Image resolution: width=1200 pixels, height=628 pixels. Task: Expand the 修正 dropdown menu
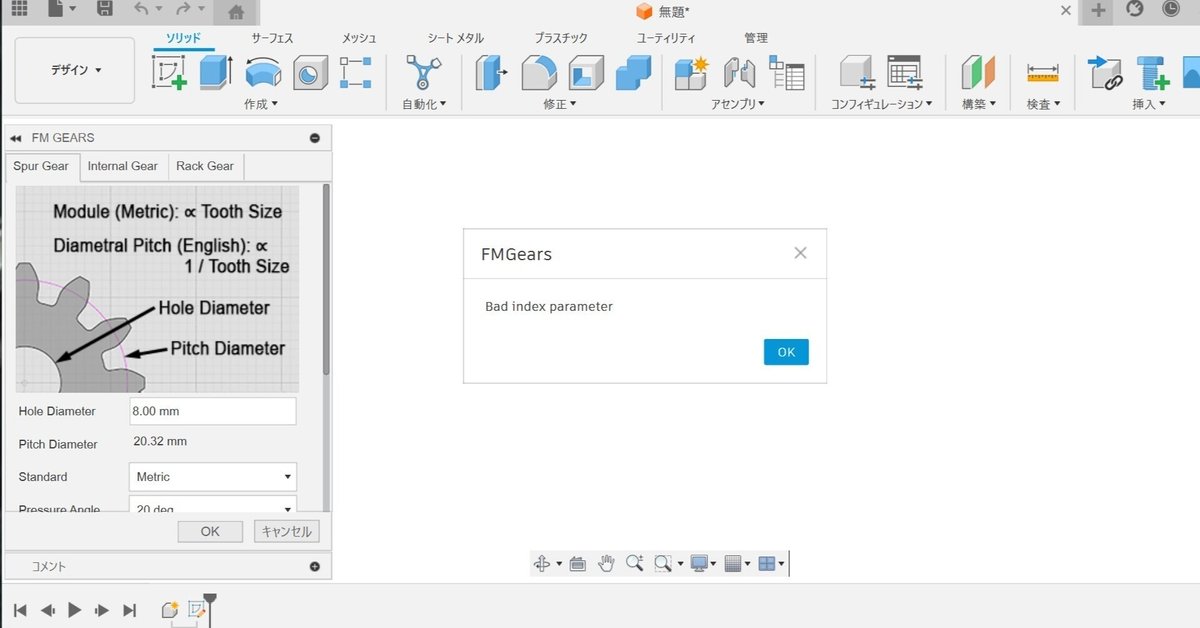tap(560, 103)
